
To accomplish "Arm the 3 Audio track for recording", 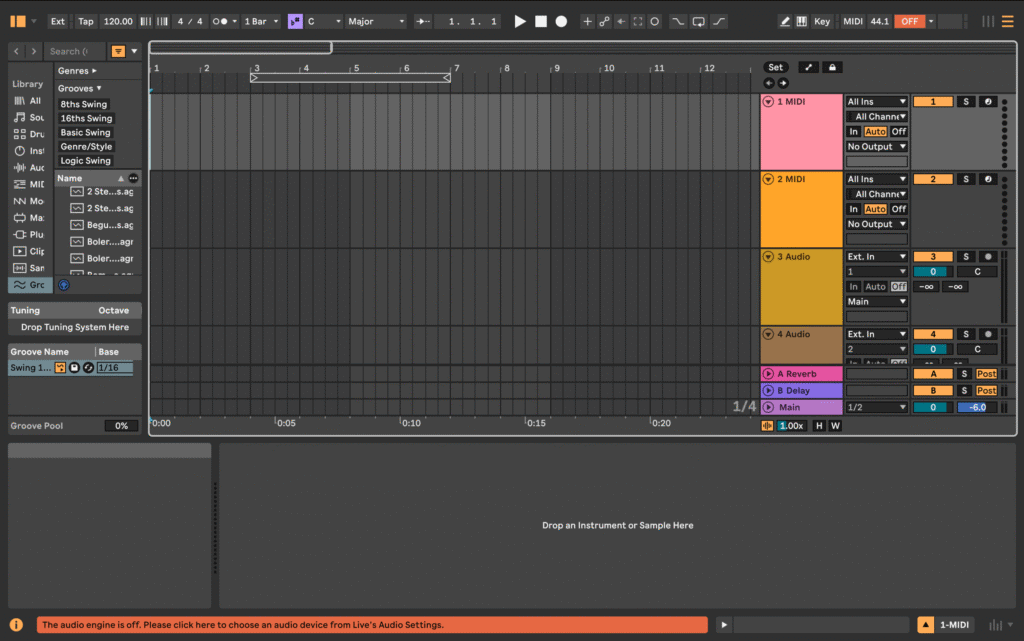I will [987, 257].
